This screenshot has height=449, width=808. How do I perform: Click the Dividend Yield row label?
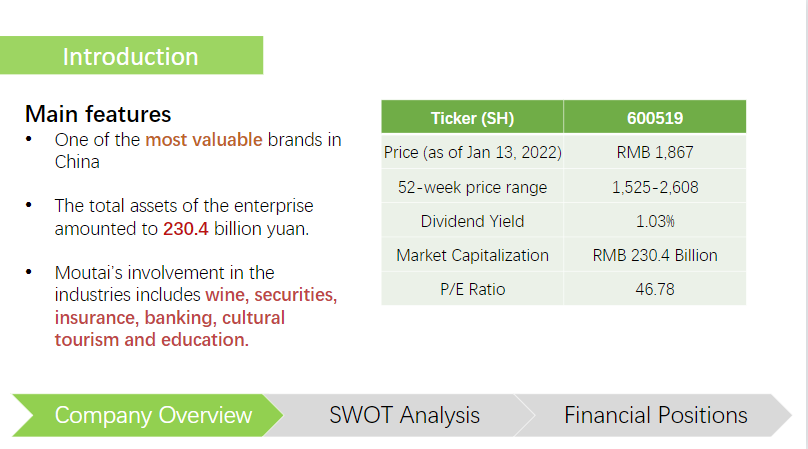pyautogui.click(x=472, y=220)
